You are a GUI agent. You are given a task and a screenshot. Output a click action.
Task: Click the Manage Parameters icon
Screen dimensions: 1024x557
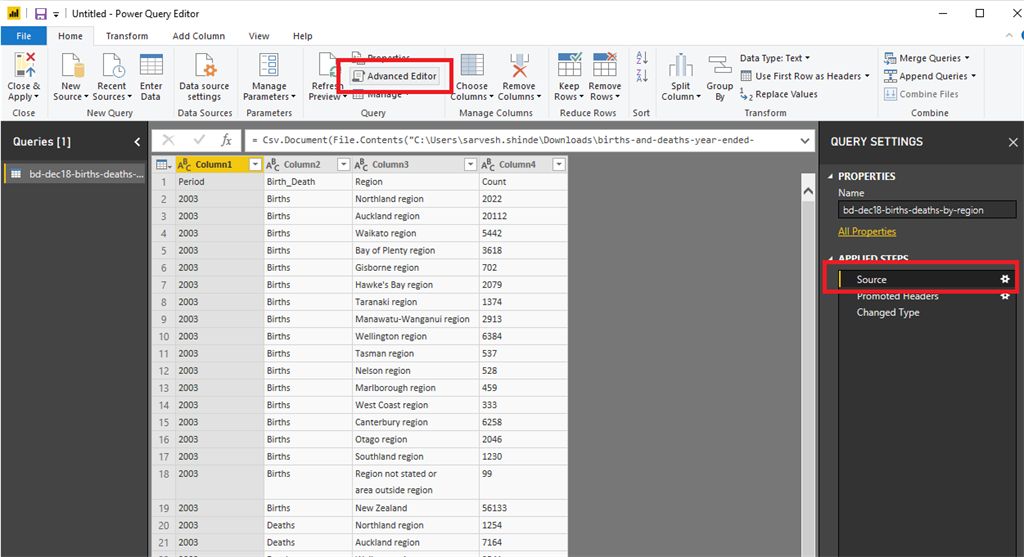point(269,66)
